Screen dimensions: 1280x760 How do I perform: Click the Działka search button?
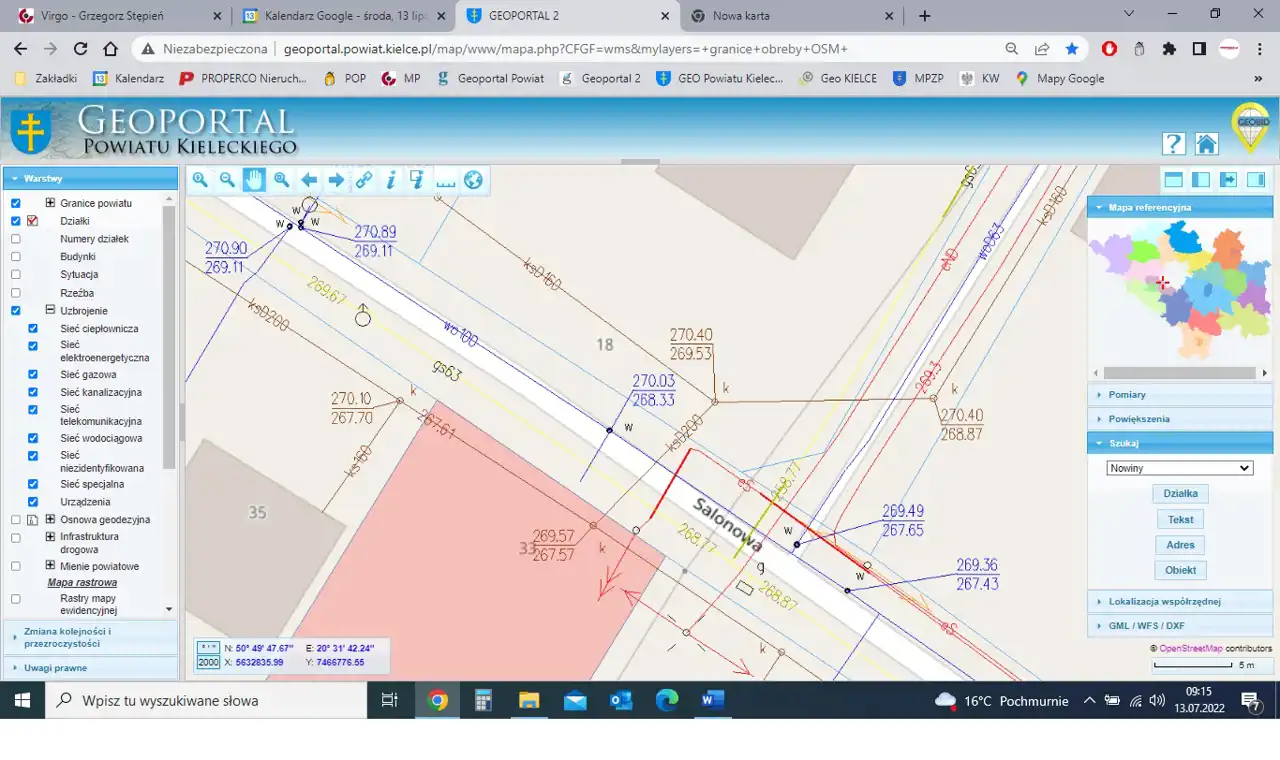pyautogui.click(x=1180, y=494)
